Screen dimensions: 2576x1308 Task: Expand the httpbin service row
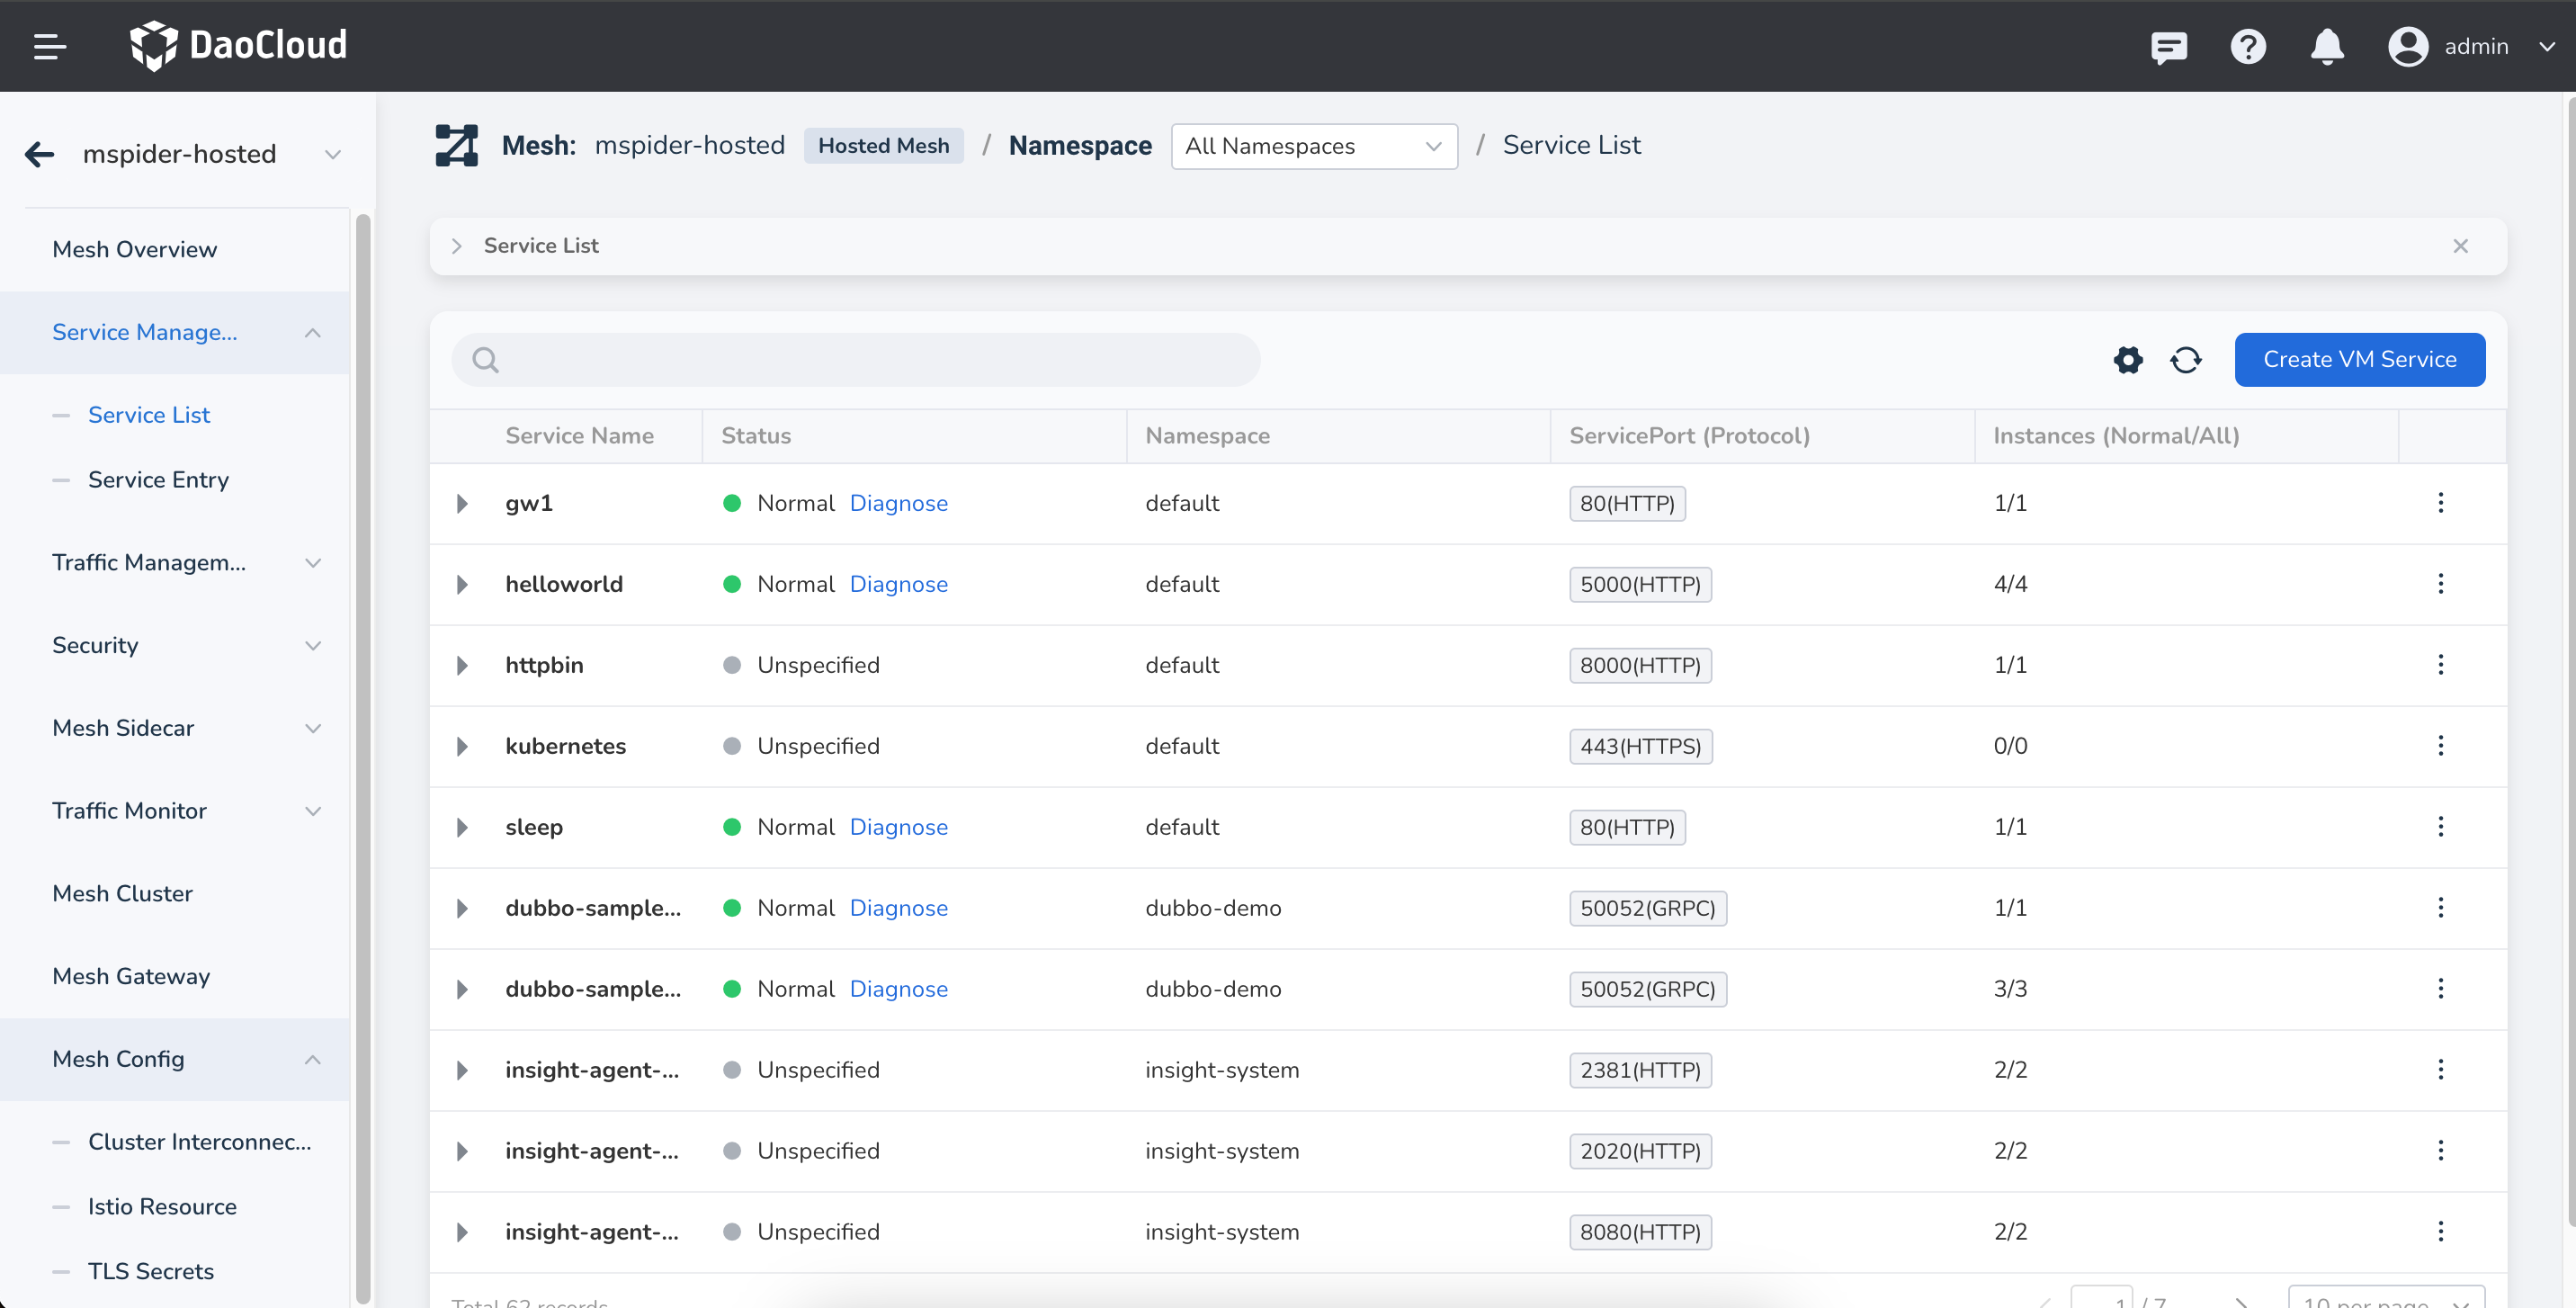pyautogui.click(x=462, y=665)
